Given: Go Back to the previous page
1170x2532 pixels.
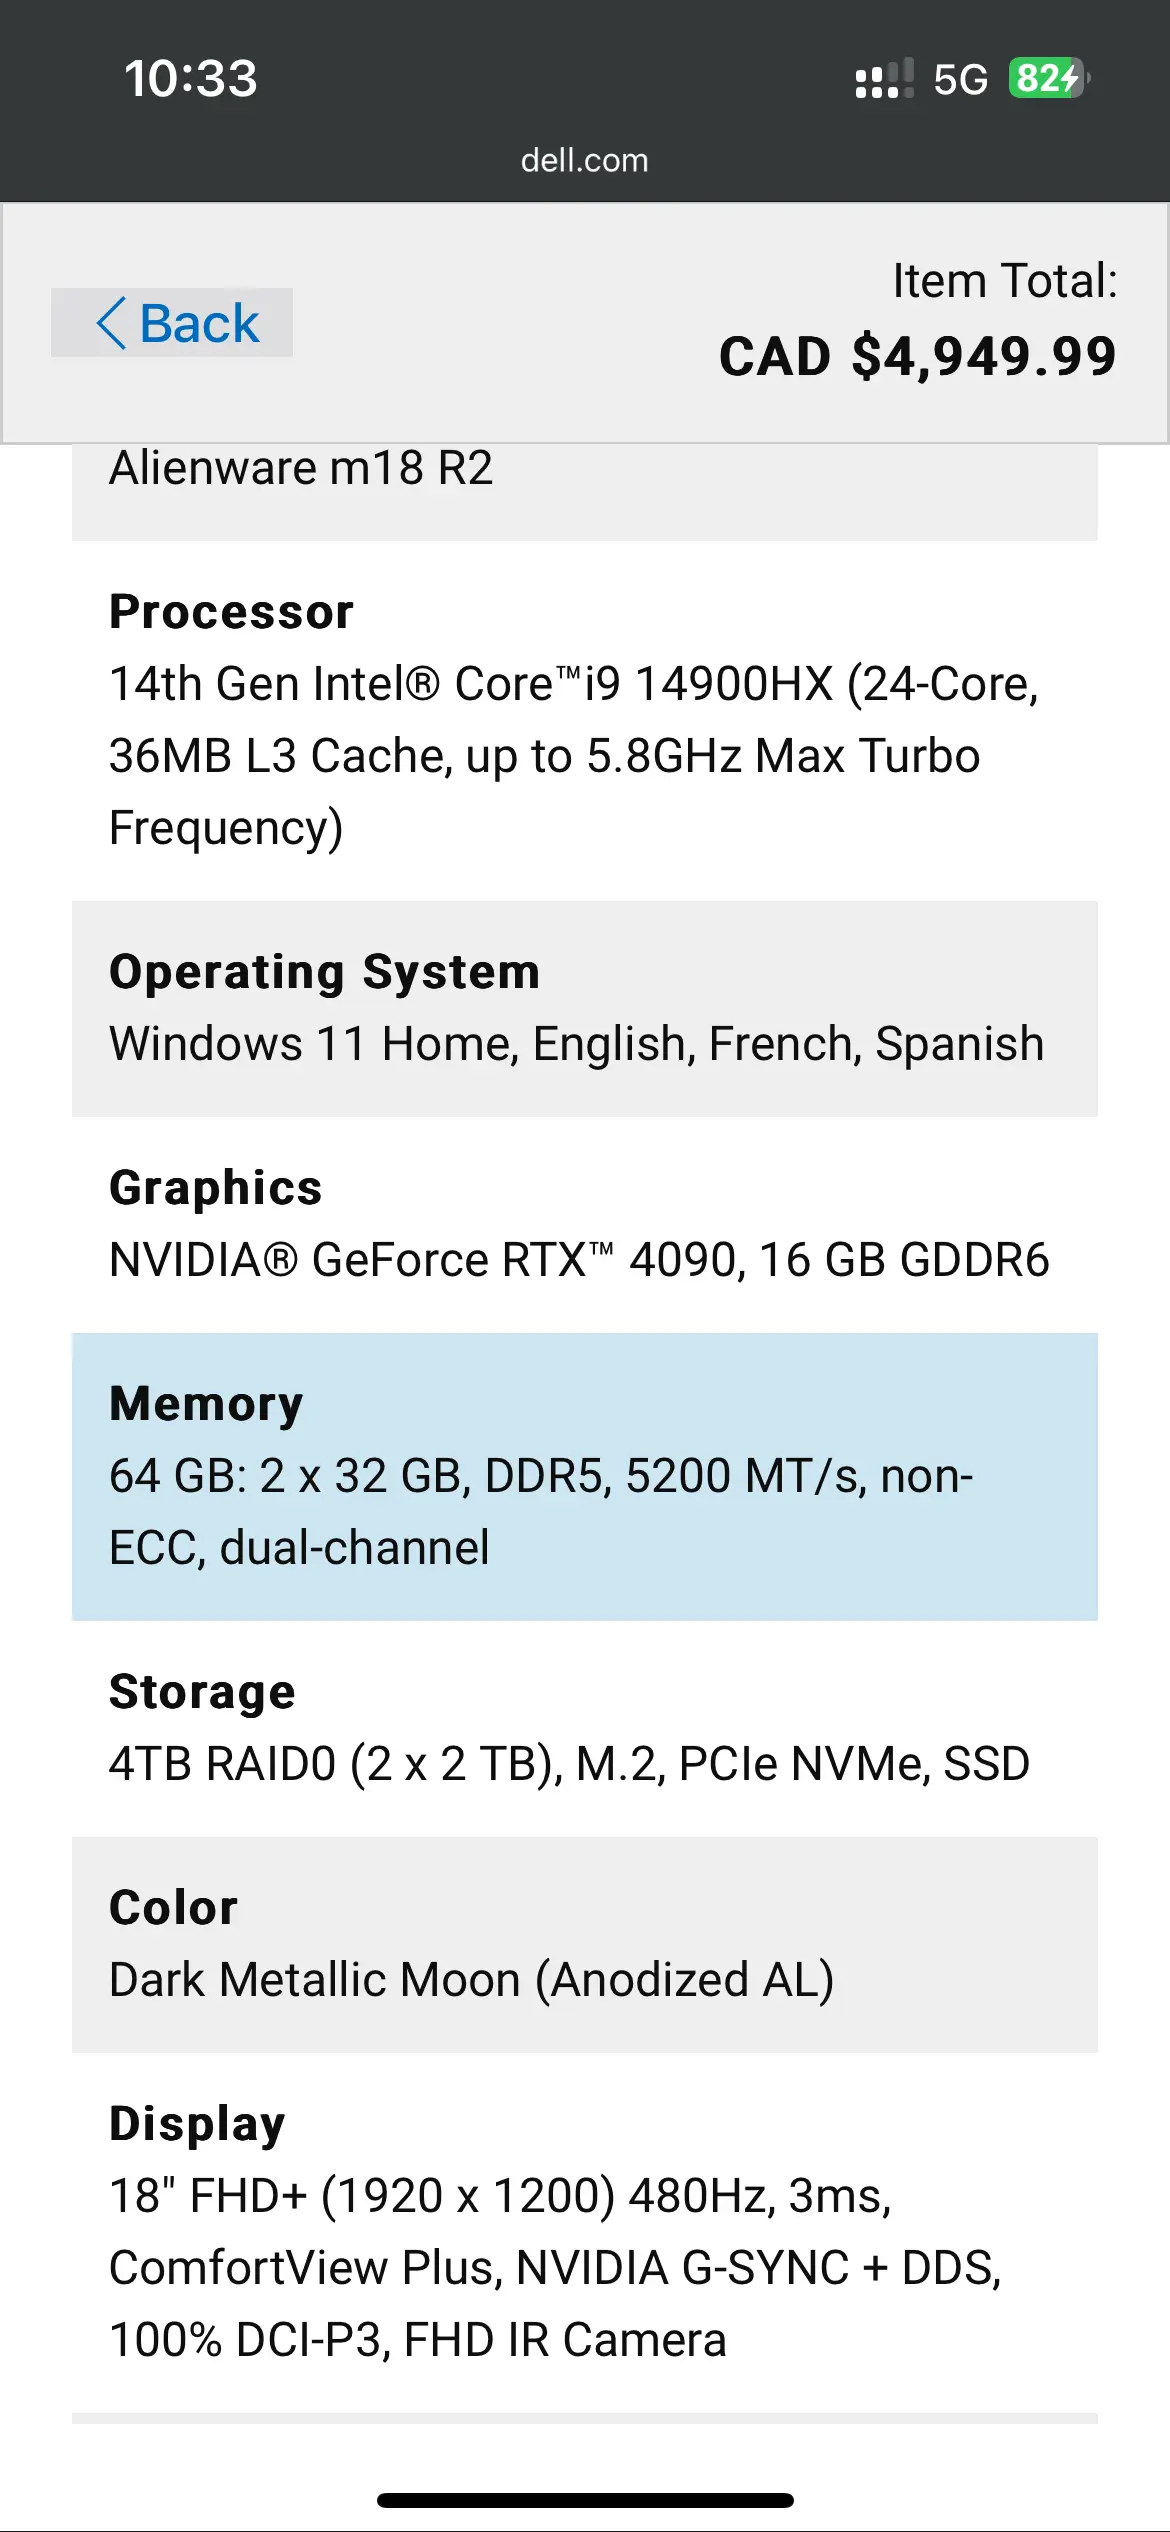Looking at the screenshot, I should (x=172, y=323).
